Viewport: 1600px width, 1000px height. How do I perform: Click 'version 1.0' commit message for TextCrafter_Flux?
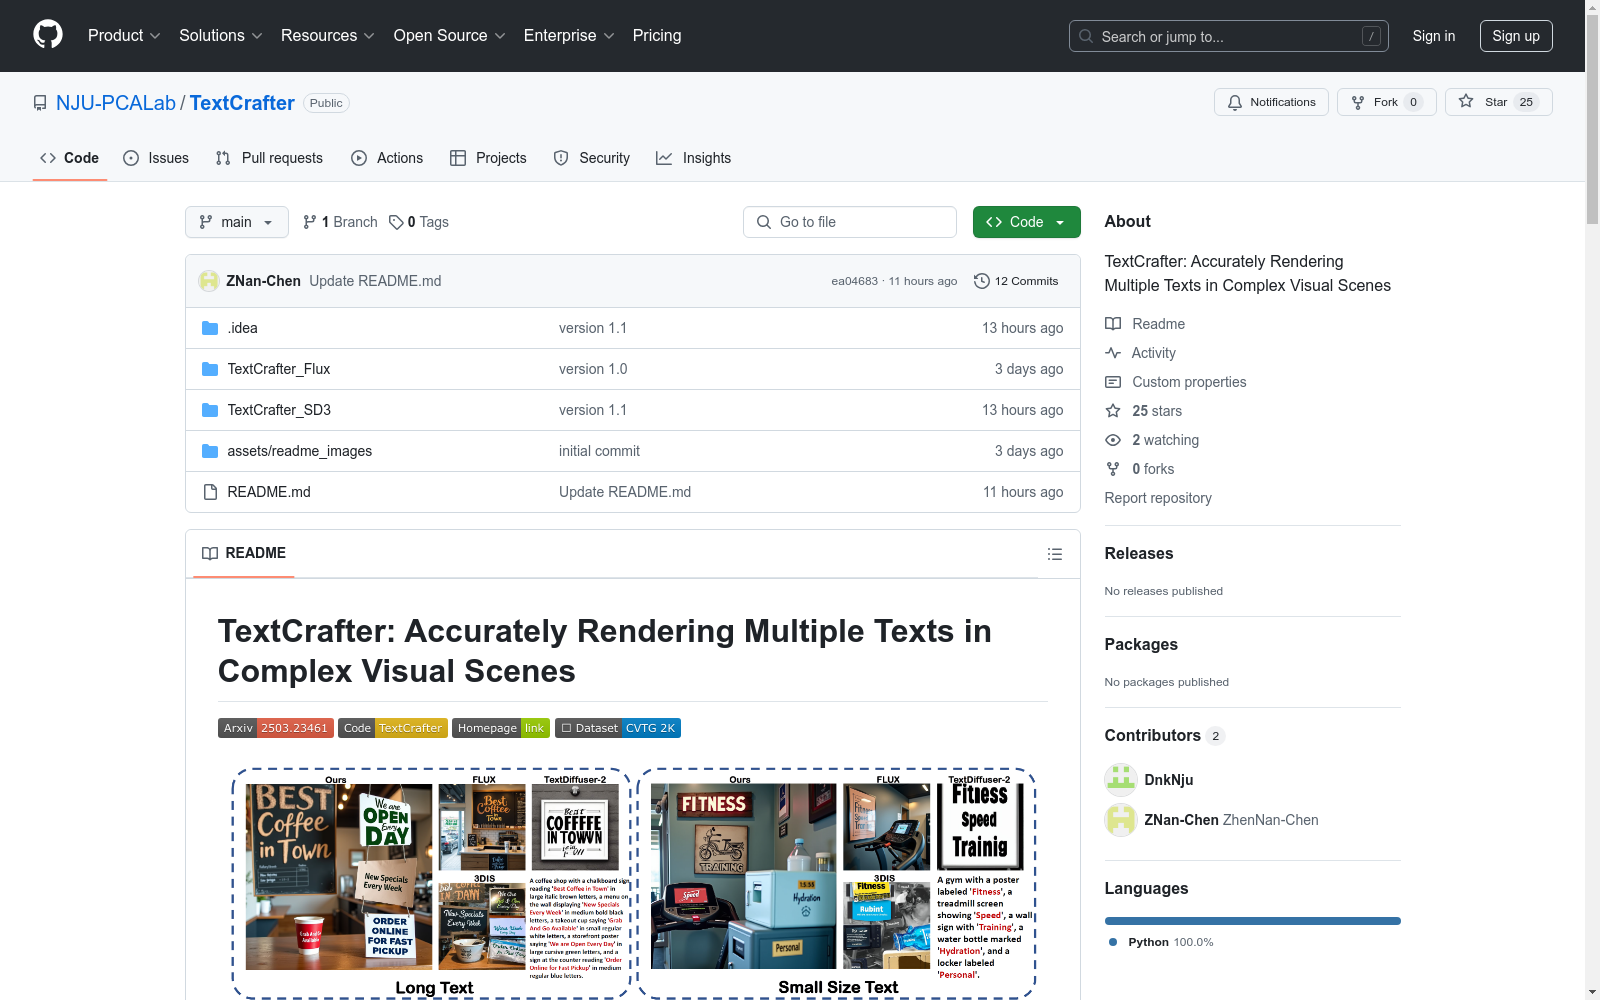[593, 369]
